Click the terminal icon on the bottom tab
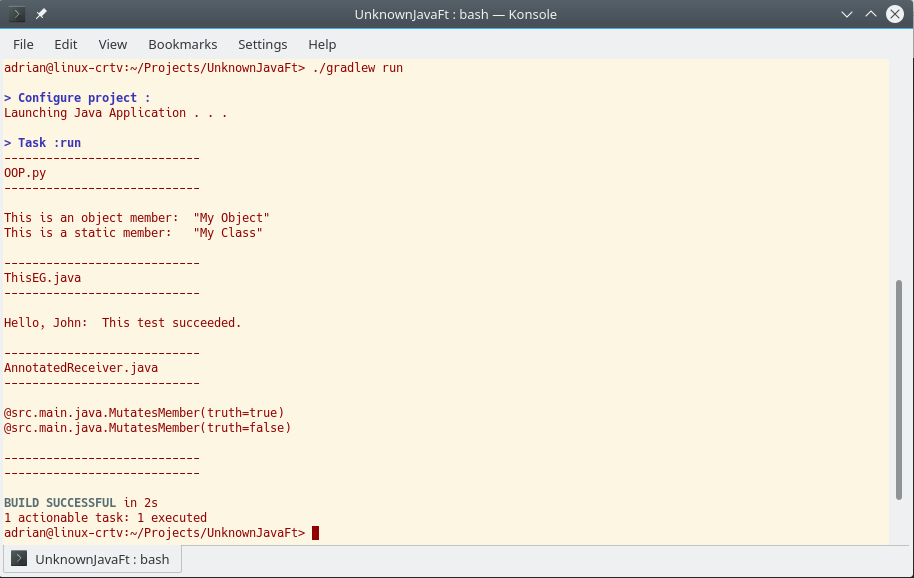 click(19, 559)
